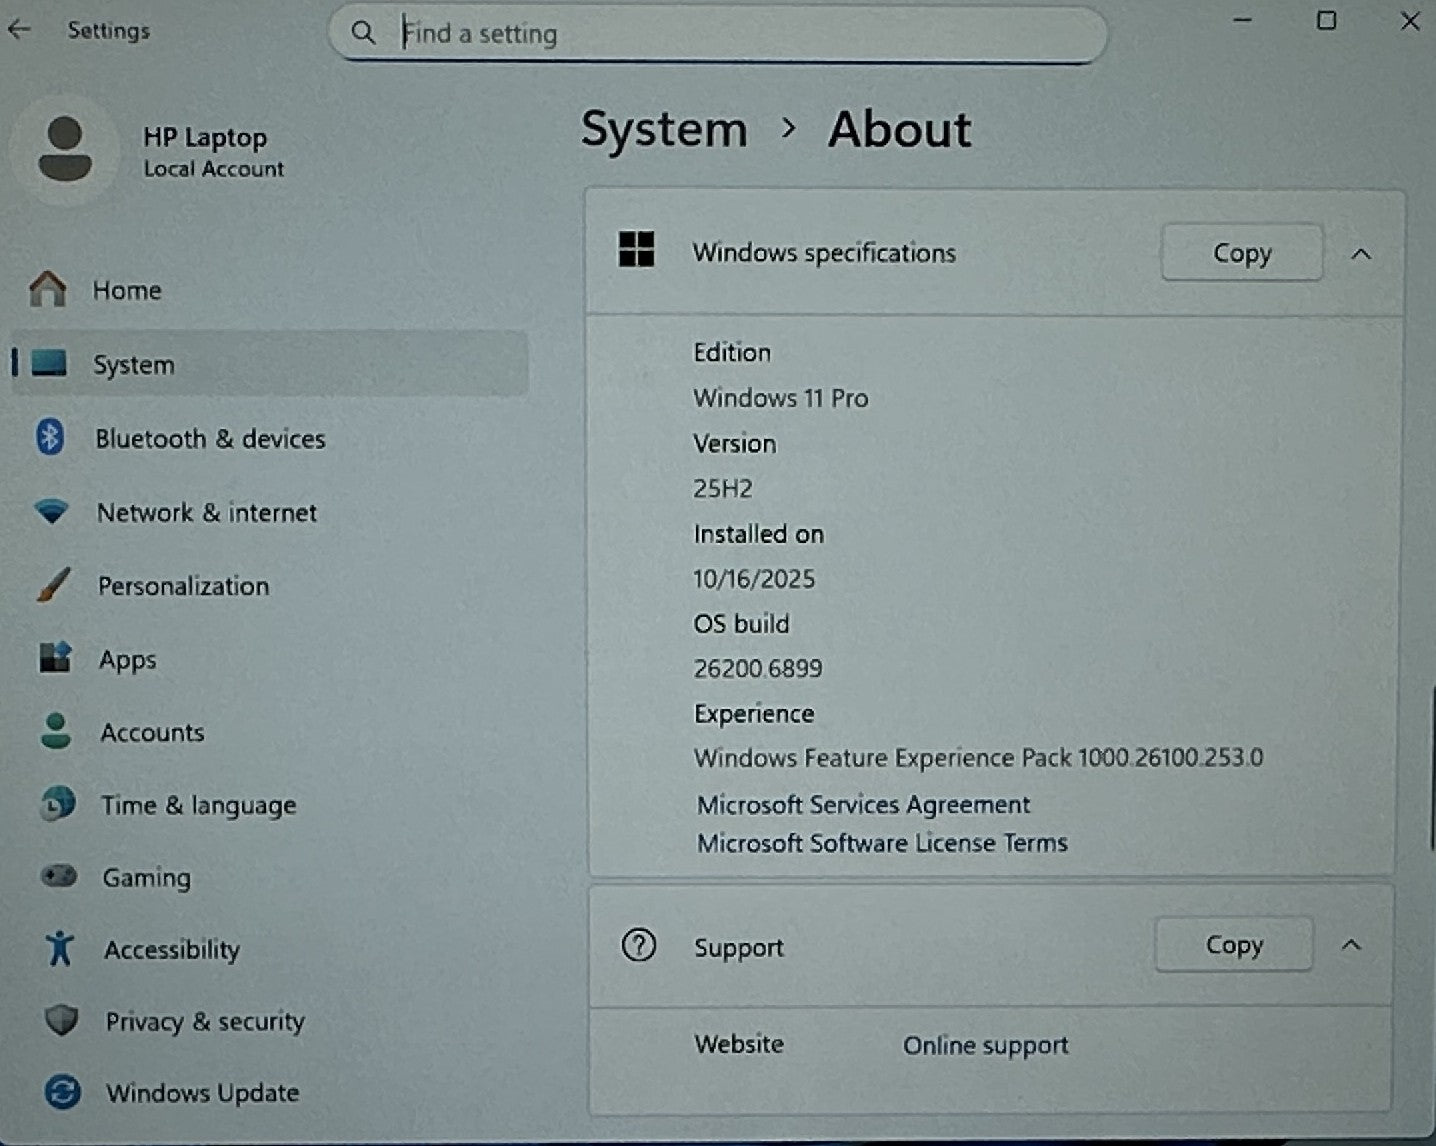1436x1146 pixels.
Task: Click the Online support link
Action: coord(985,1045)
